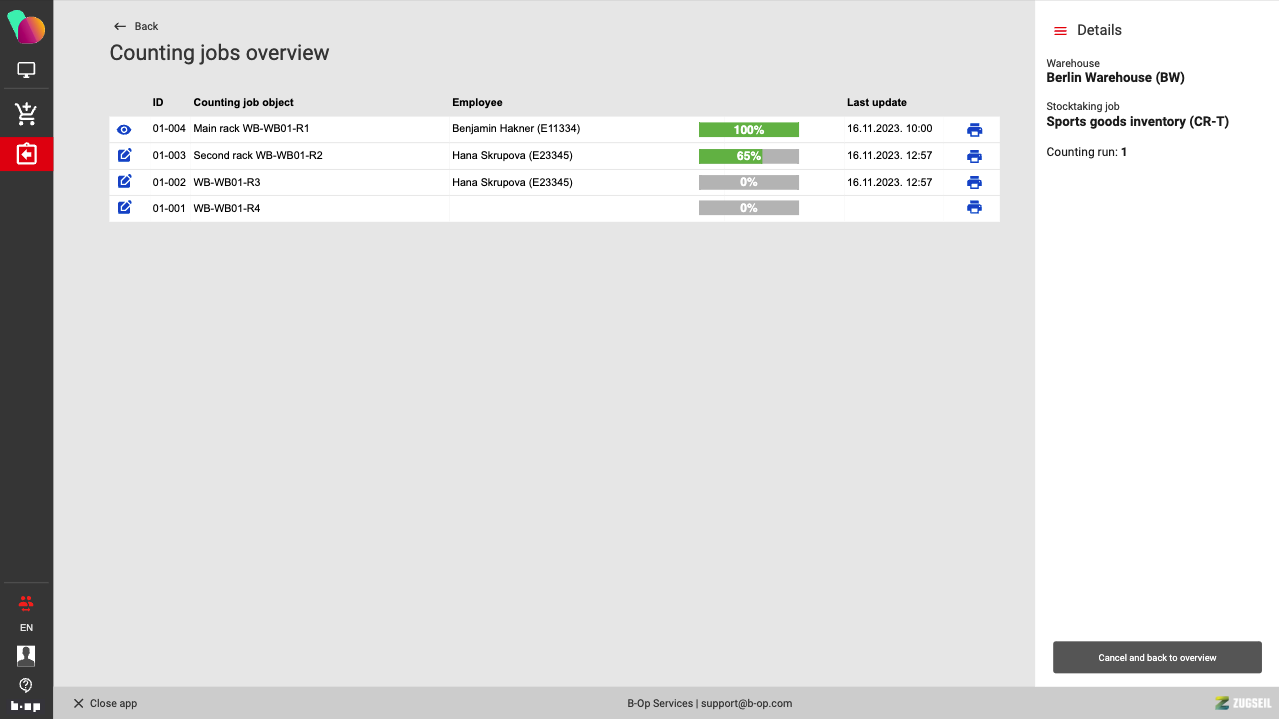View counting job 01-004 via eye icon

pyautogui.click(x=124, y=130)
